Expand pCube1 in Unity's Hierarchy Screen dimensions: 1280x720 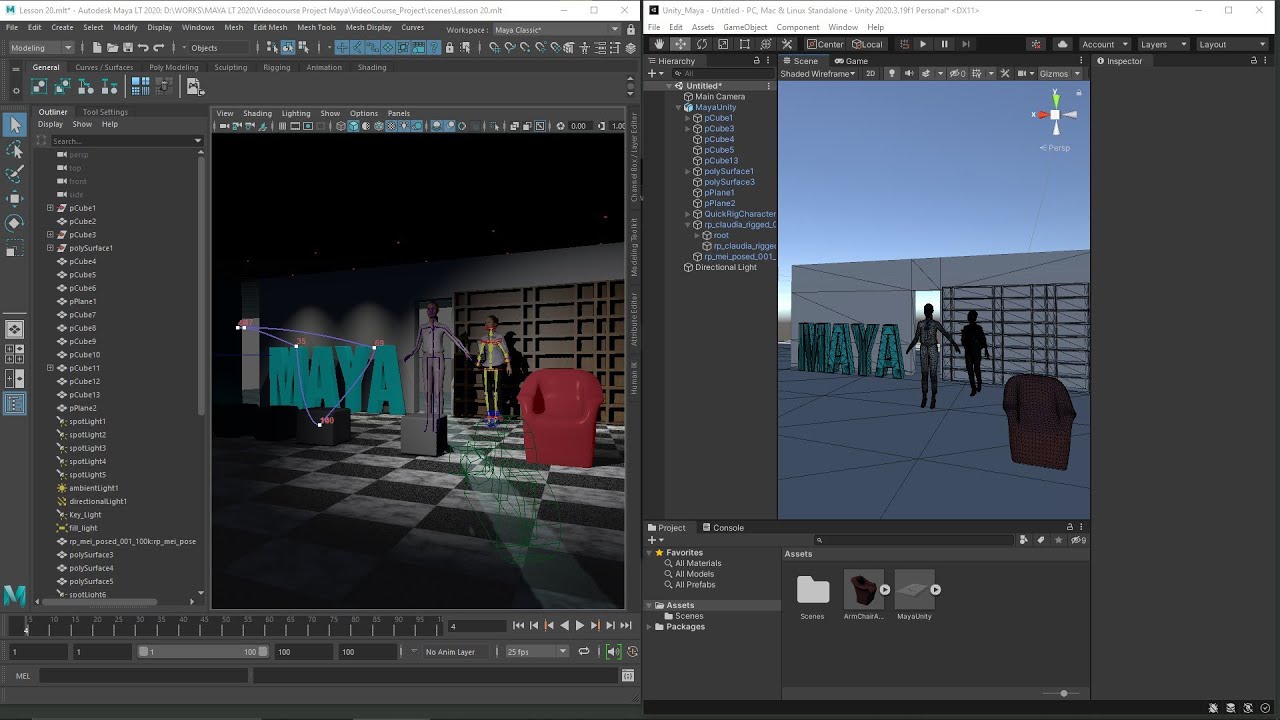point(687,118)
